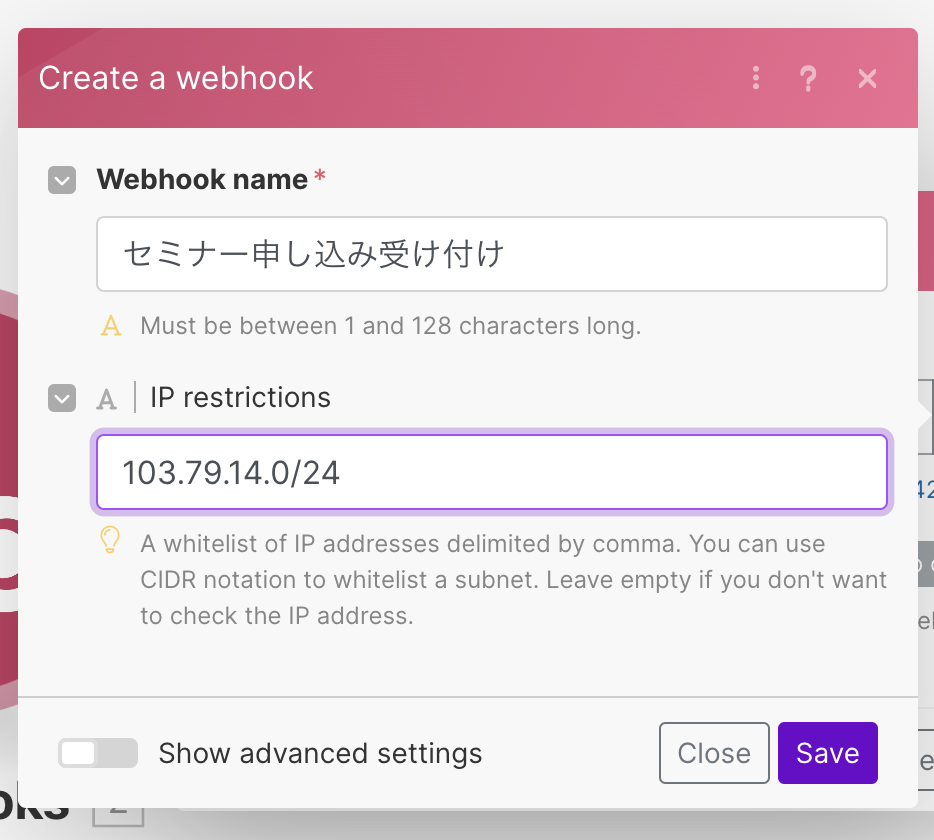
Task: Open the three-dot options menu in header
Action: click(x=756, y=78)
